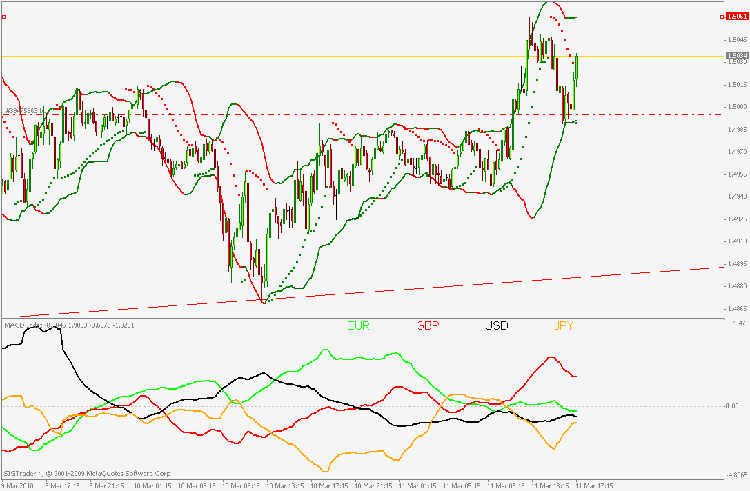Click the 1.5045 price axis label
Image resolution: width=750 pixels, height=491 pixels.
pyautogui.click(x=737, y=39)
